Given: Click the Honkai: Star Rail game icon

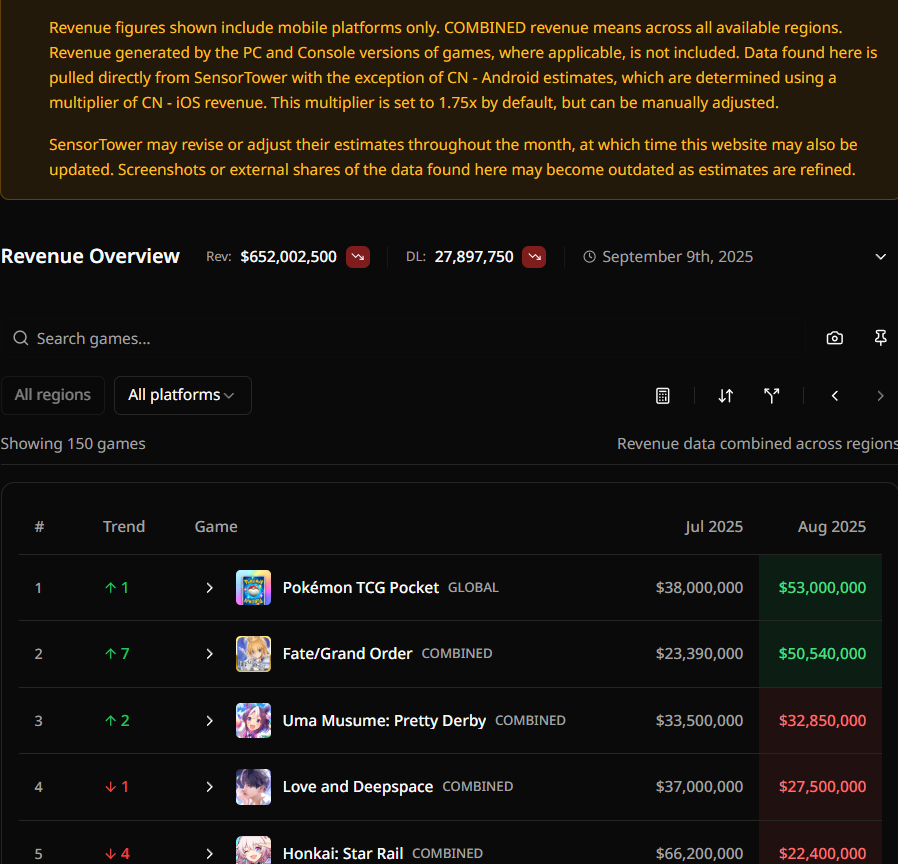Looking at the screenshot, I should click(x=253, y=850).
